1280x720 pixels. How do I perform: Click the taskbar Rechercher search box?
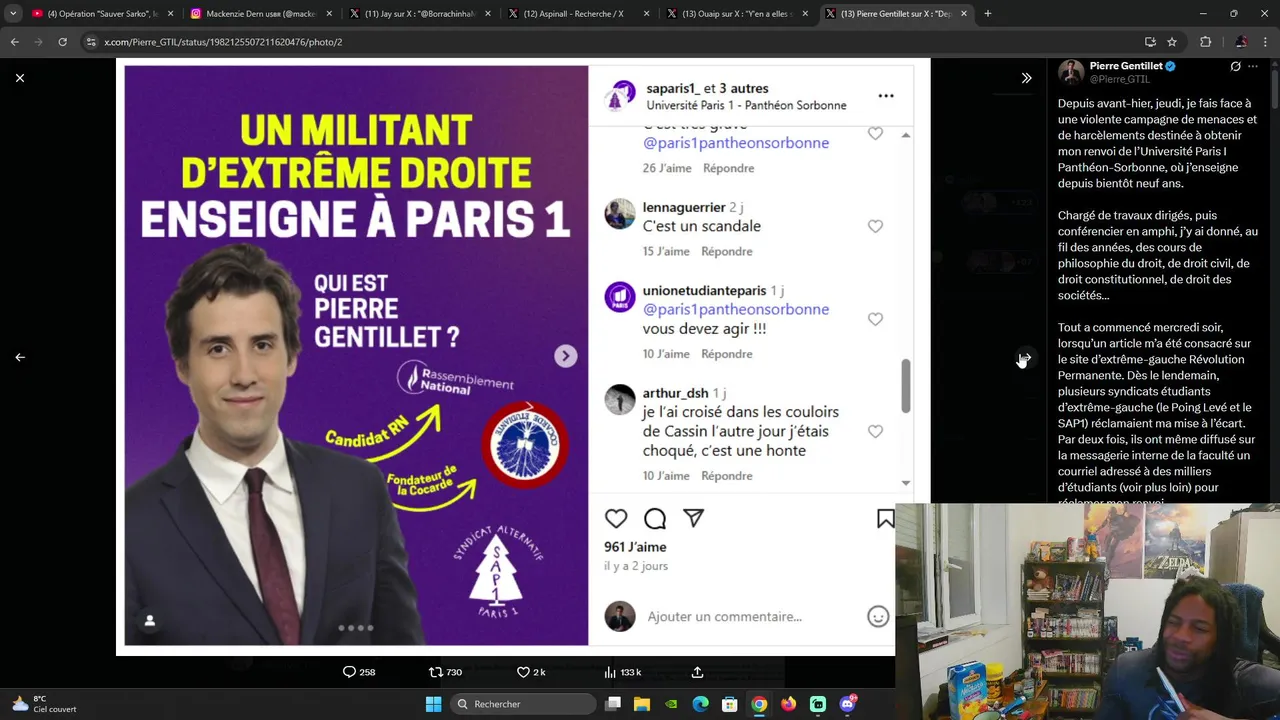(522, 704)
